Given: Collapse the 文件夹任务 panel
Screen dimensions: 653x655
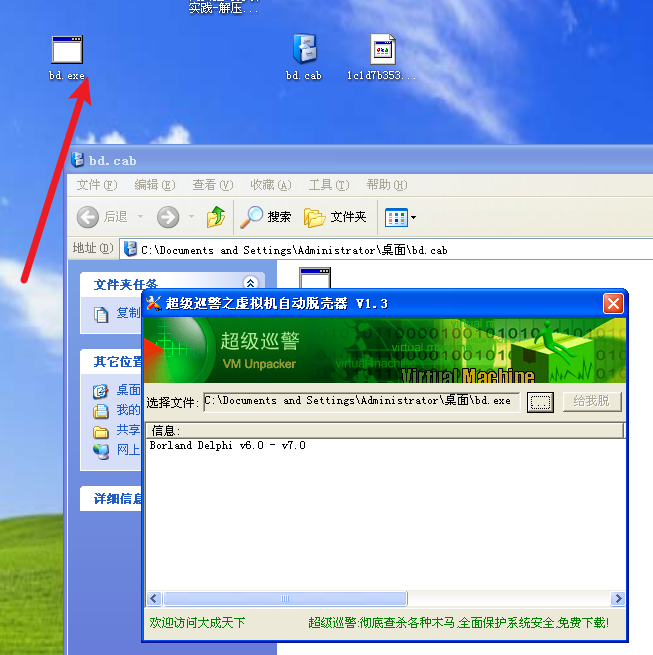Looking at the screenshot, I should [251, 283].
